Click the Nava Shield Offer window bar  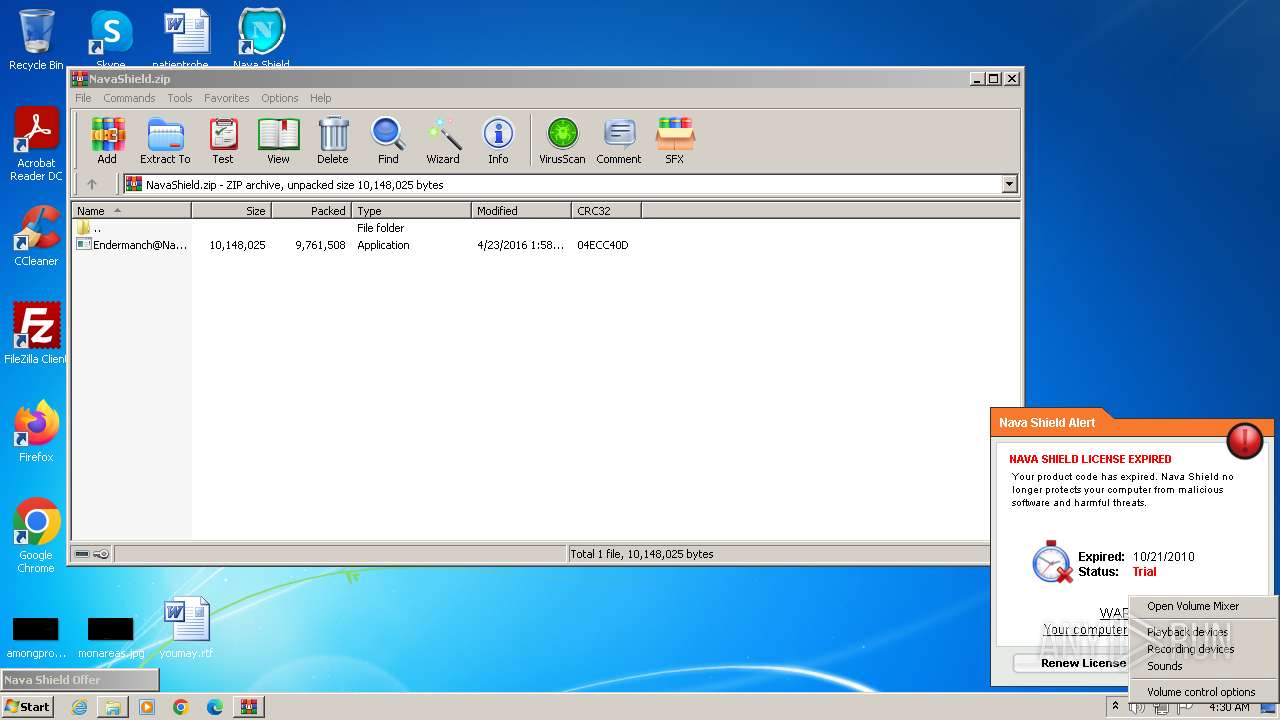coord(80,680)
